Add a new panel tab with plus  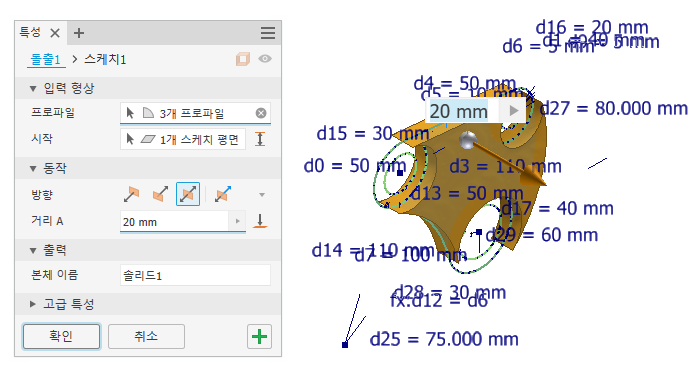[79, 33]
